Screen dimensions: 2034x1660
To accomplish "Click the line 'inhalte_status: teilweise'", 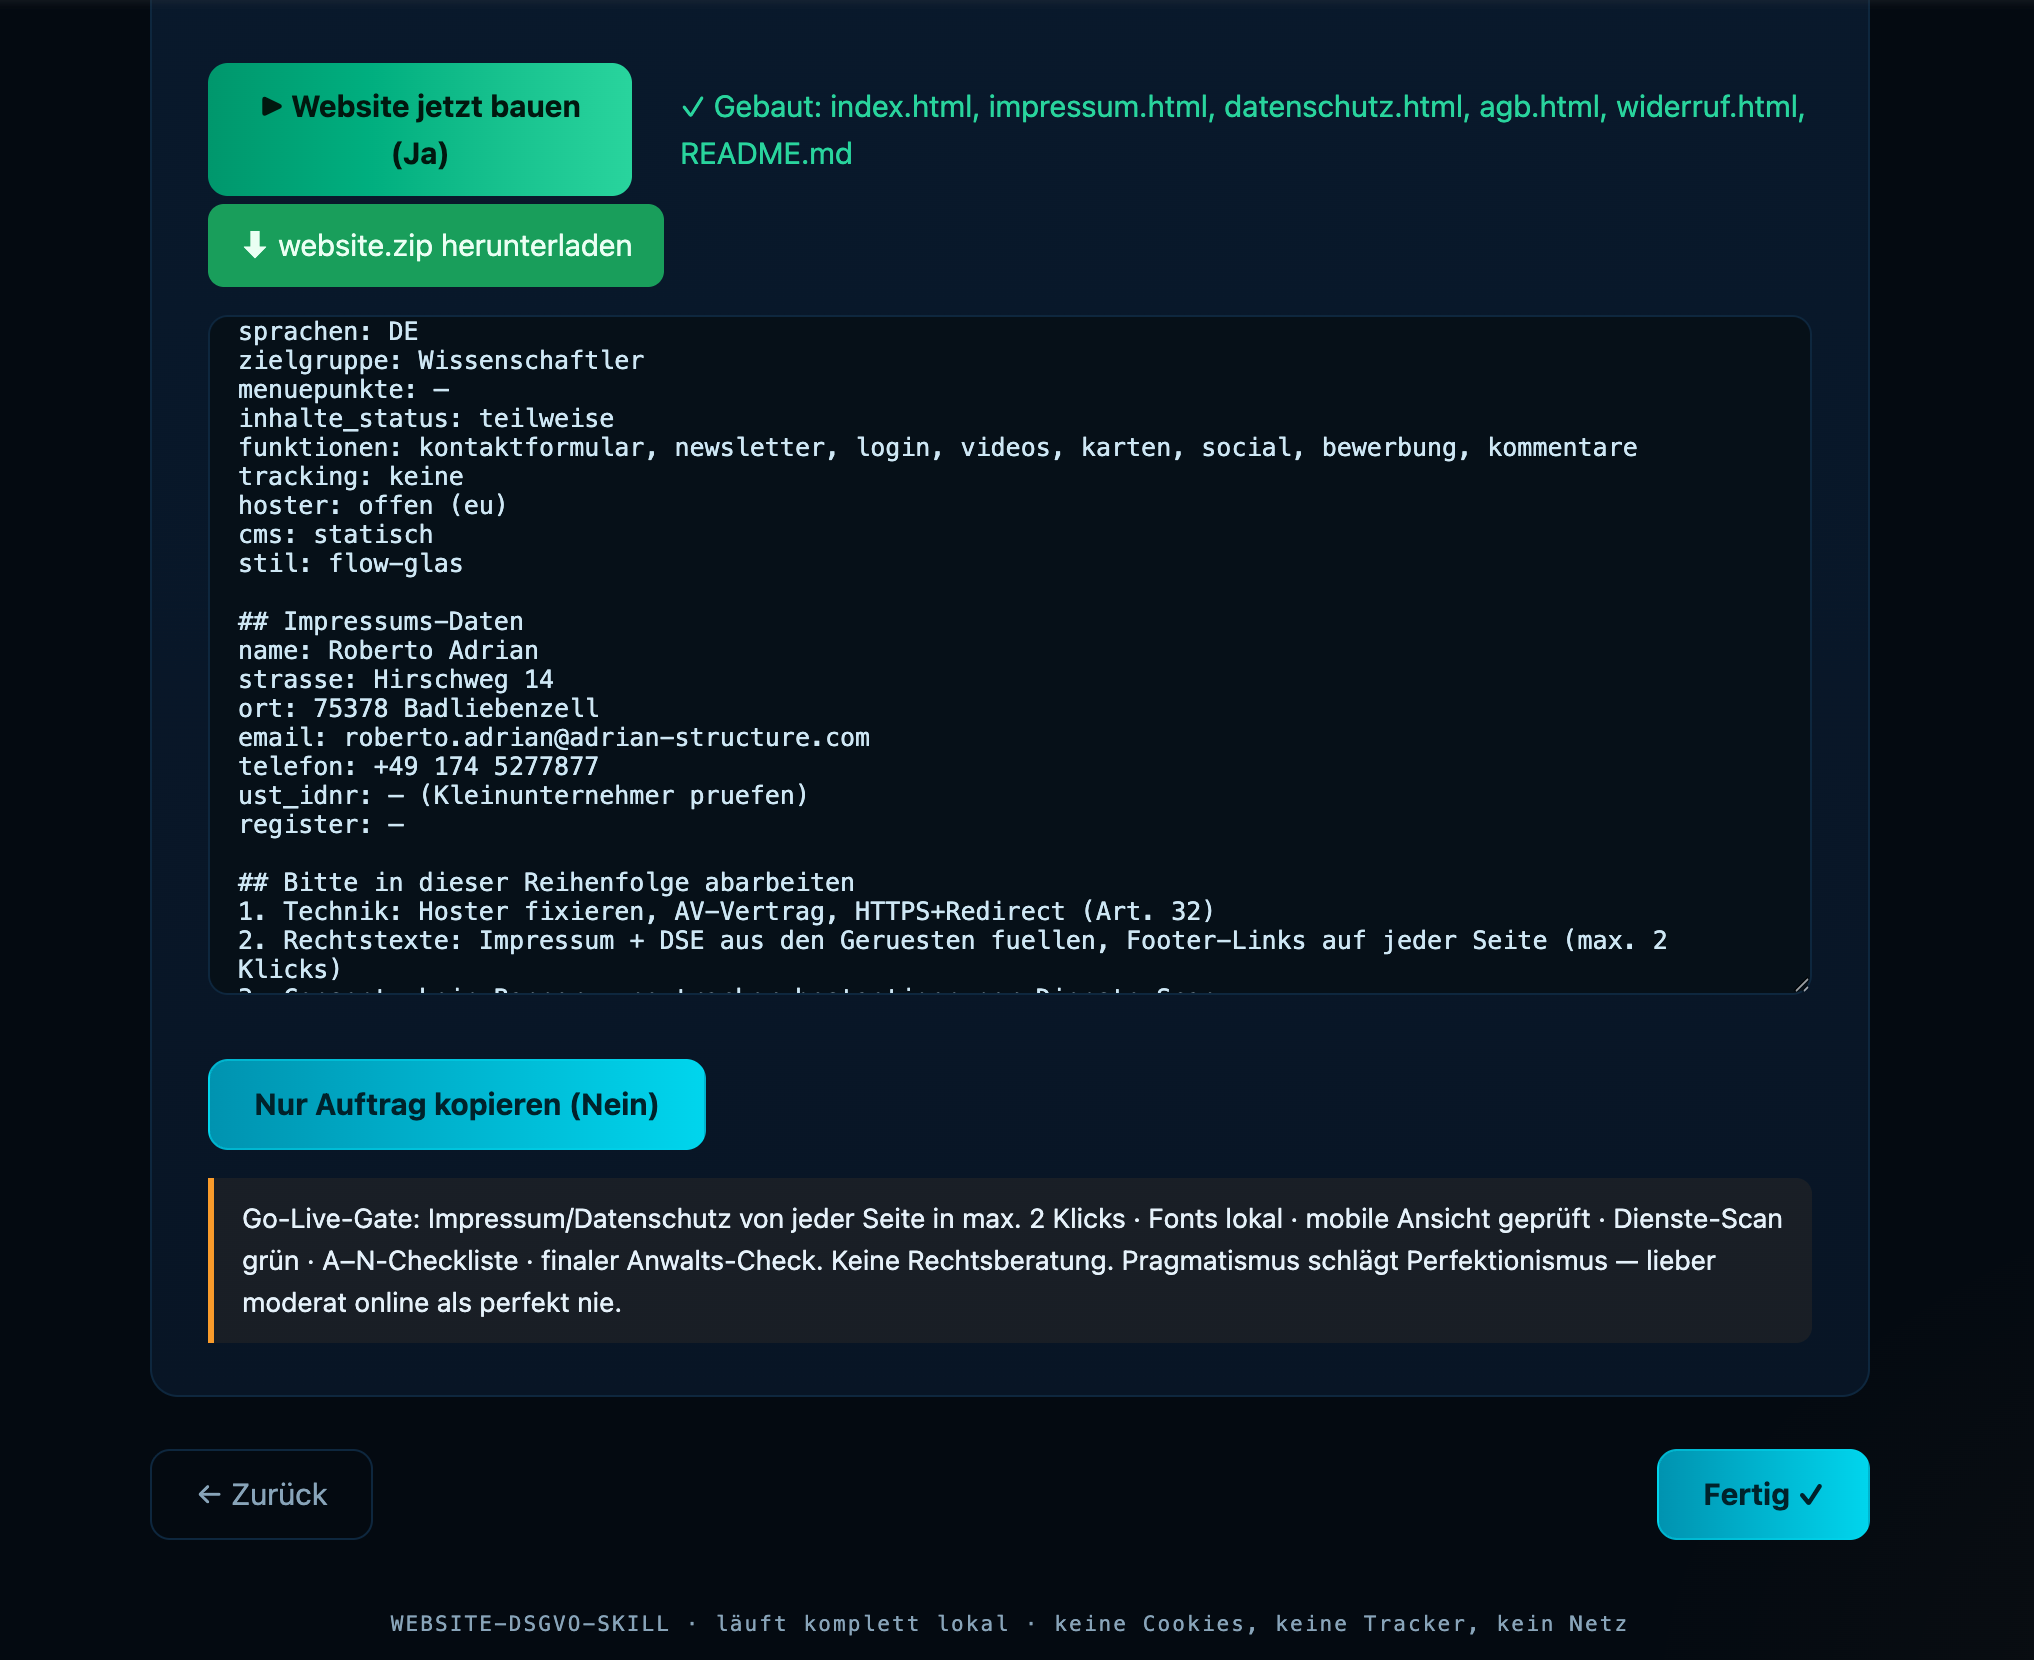I will pyautogui.click(x=426, y=418).
